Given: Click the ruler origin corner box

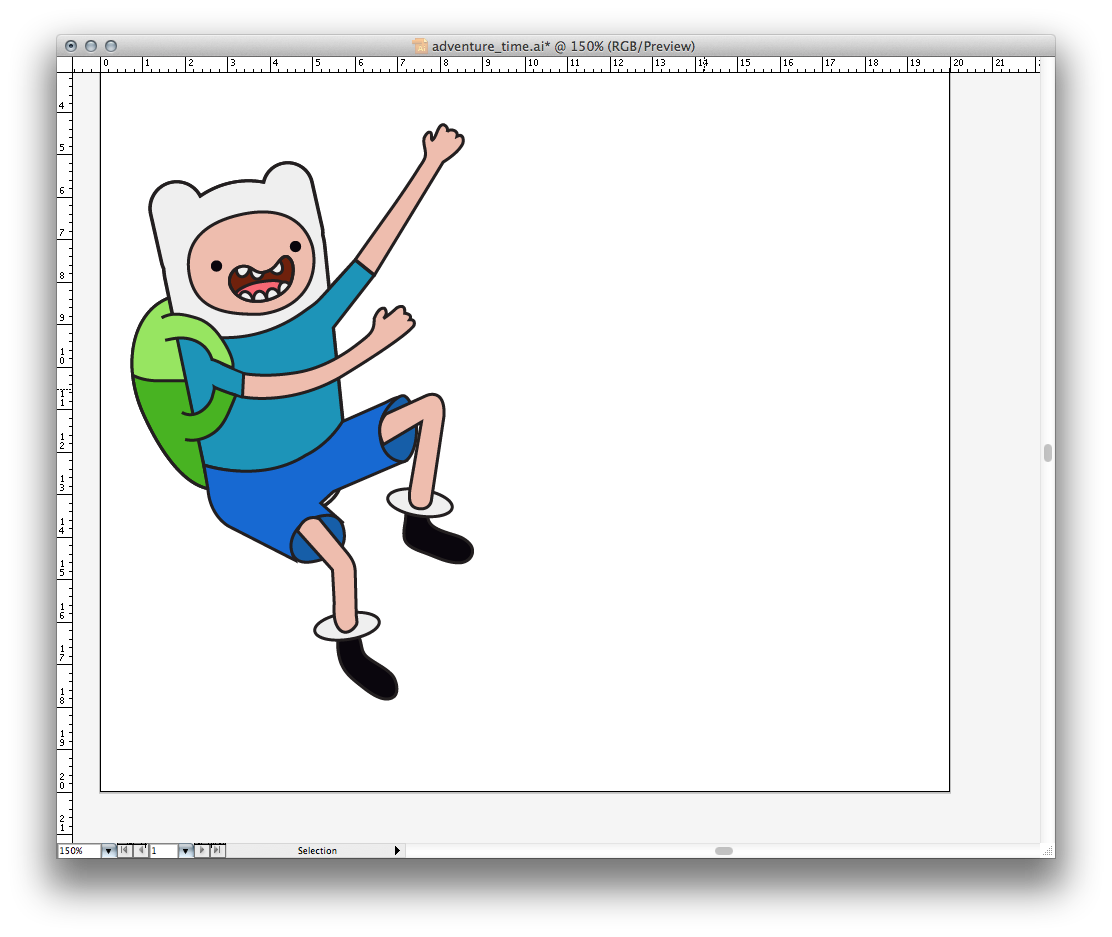Looking at the screenshot, I should (x=65, y=64).
